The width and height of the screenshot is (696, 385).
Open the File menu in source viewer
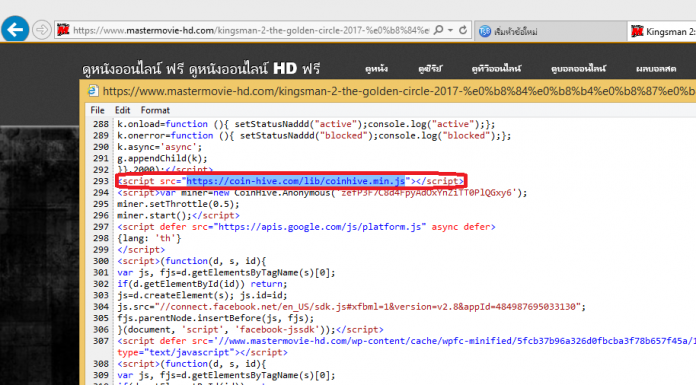(97, 110)
